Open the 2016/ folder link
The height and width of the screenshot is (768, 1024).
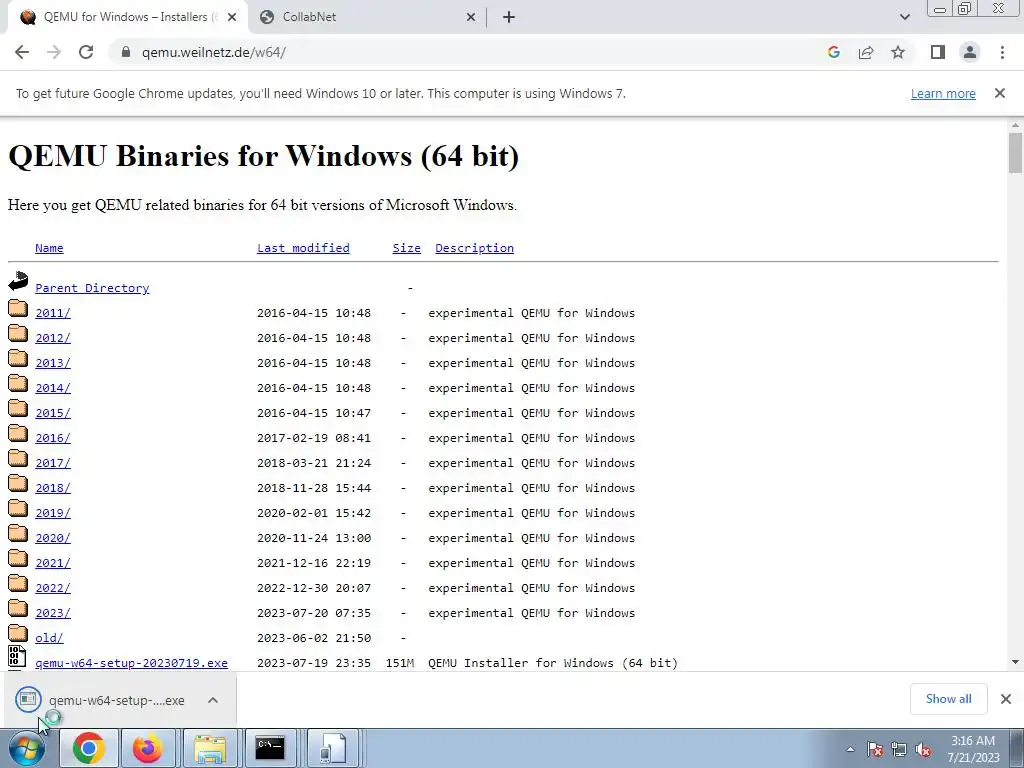click(x=53, y=438)
